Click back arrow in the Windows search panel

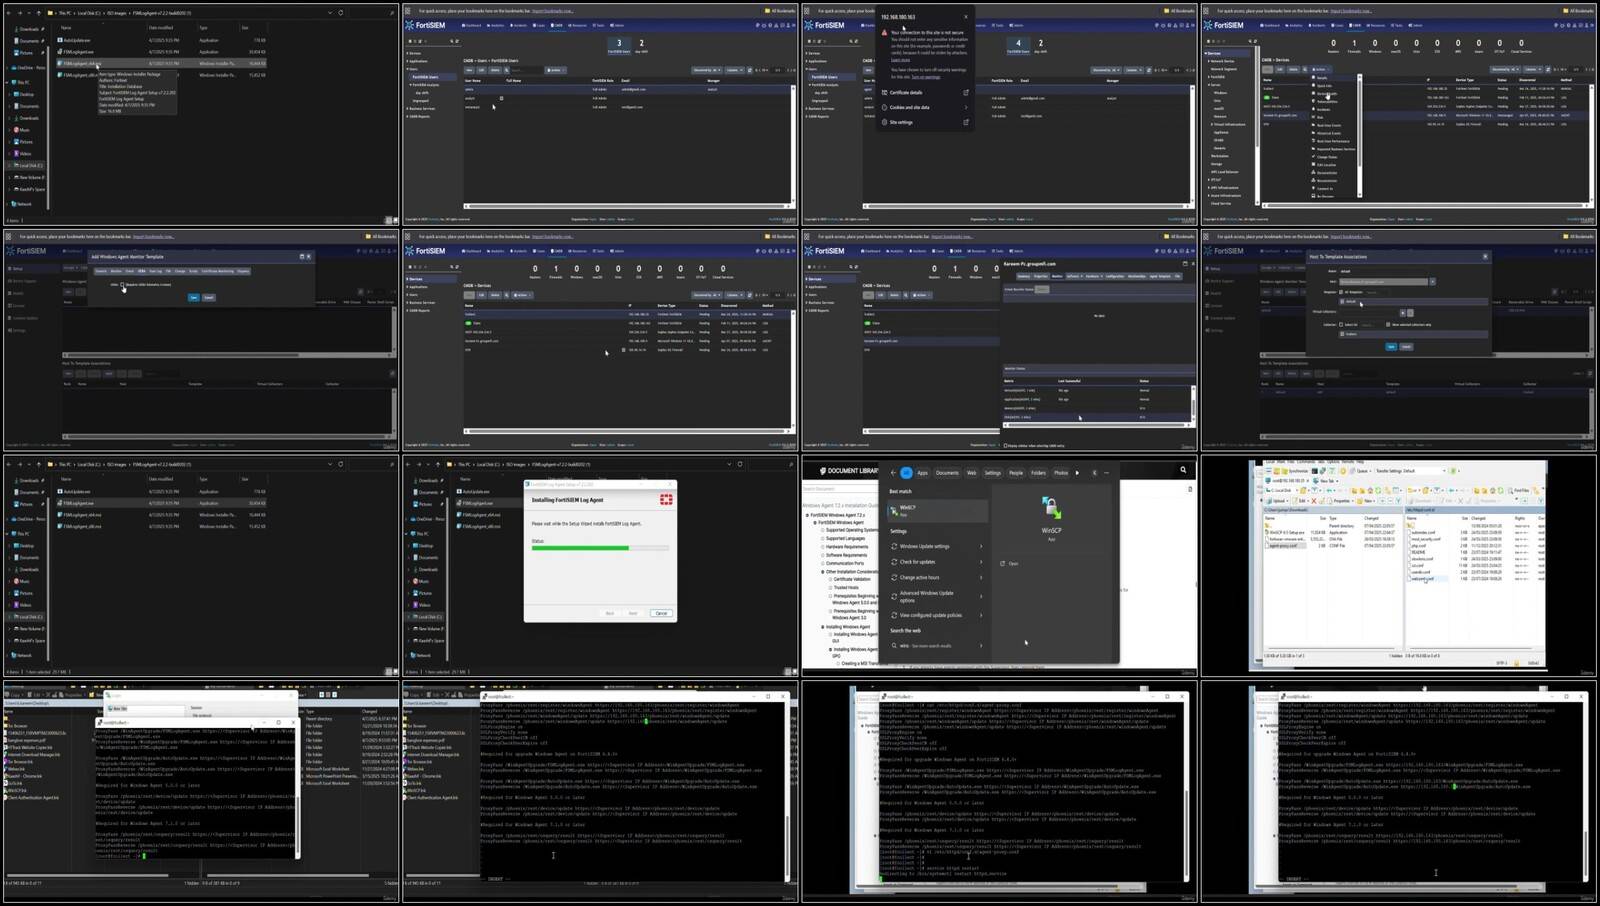894,473
